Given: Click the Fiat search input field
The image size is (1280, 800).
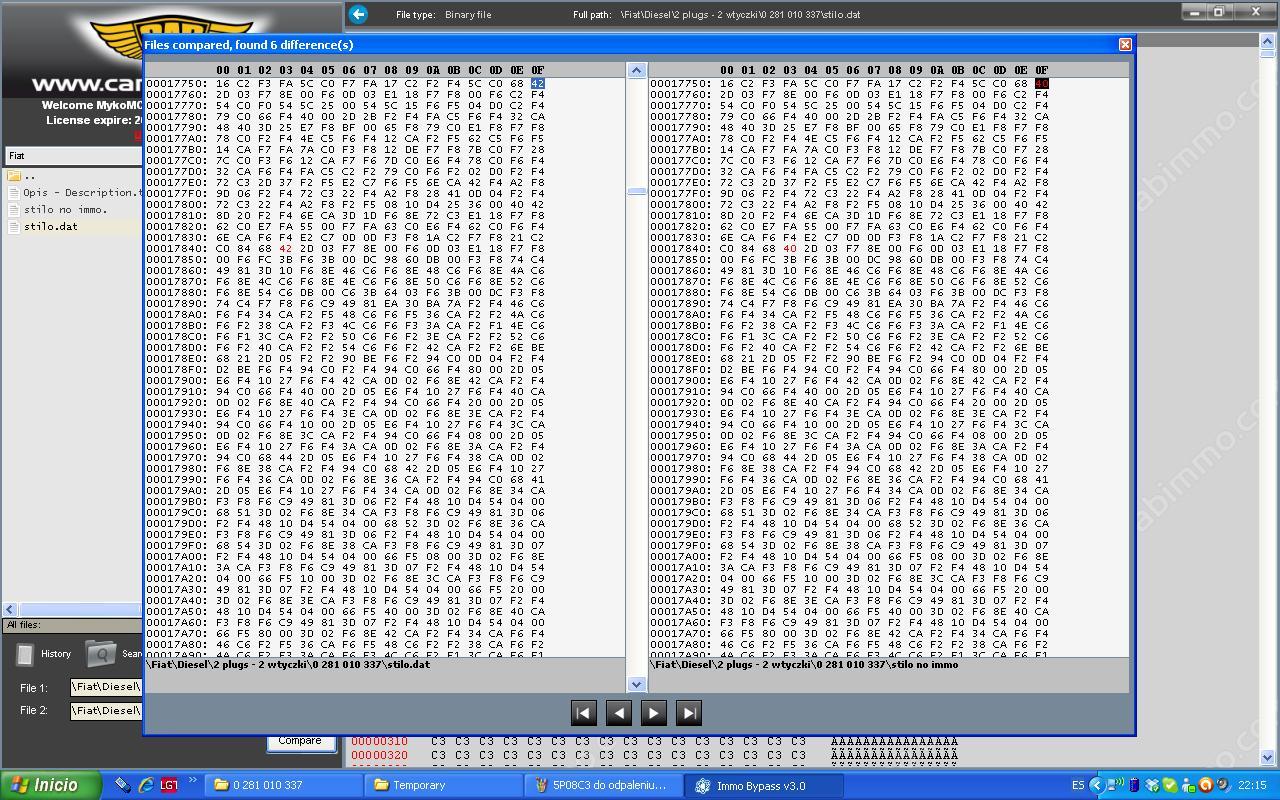Looking at the screenshot, I should [x=72, y=156].
